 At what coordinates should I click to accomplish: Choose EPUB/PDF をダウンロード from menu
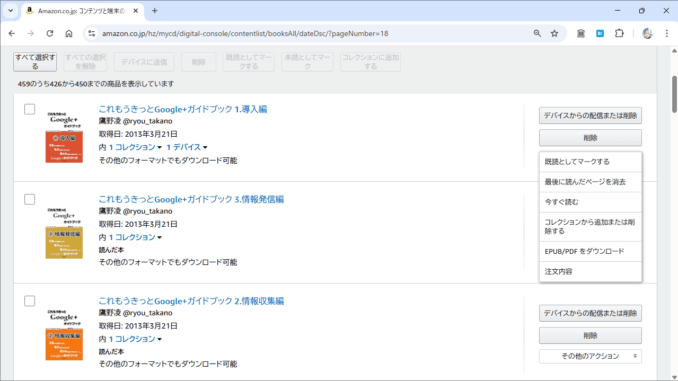[x=590, y=251]
